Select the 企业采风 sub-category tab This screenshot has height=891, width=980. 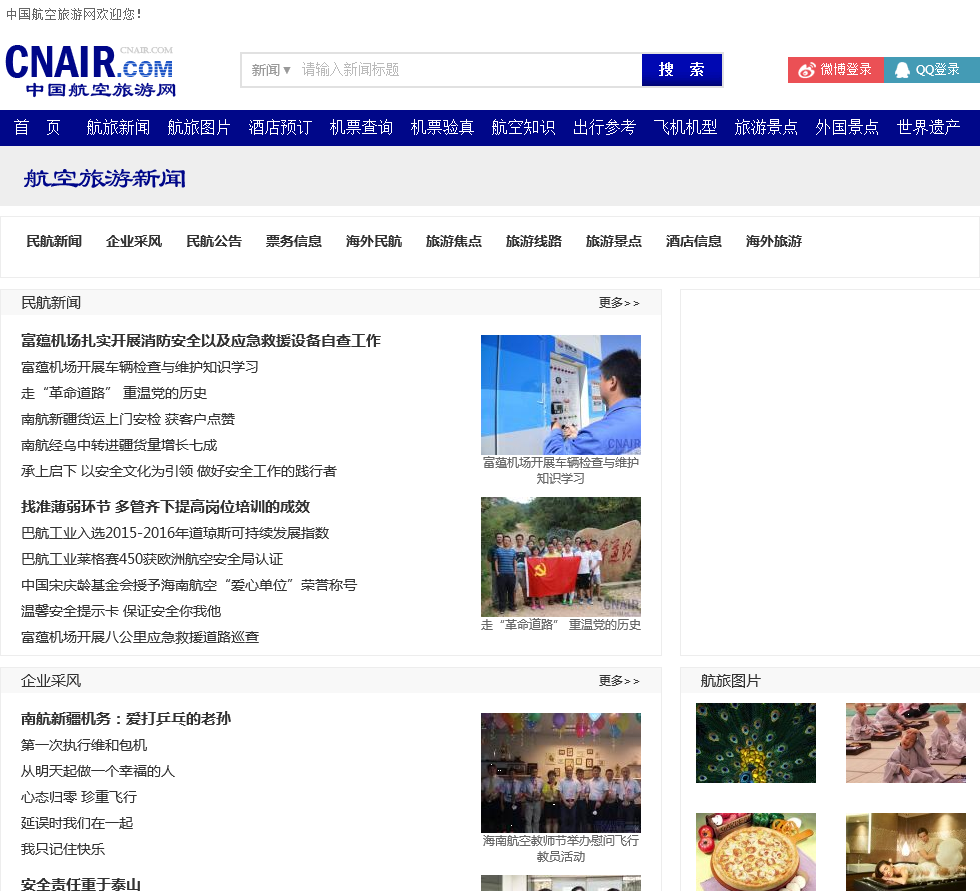(134, 241)
